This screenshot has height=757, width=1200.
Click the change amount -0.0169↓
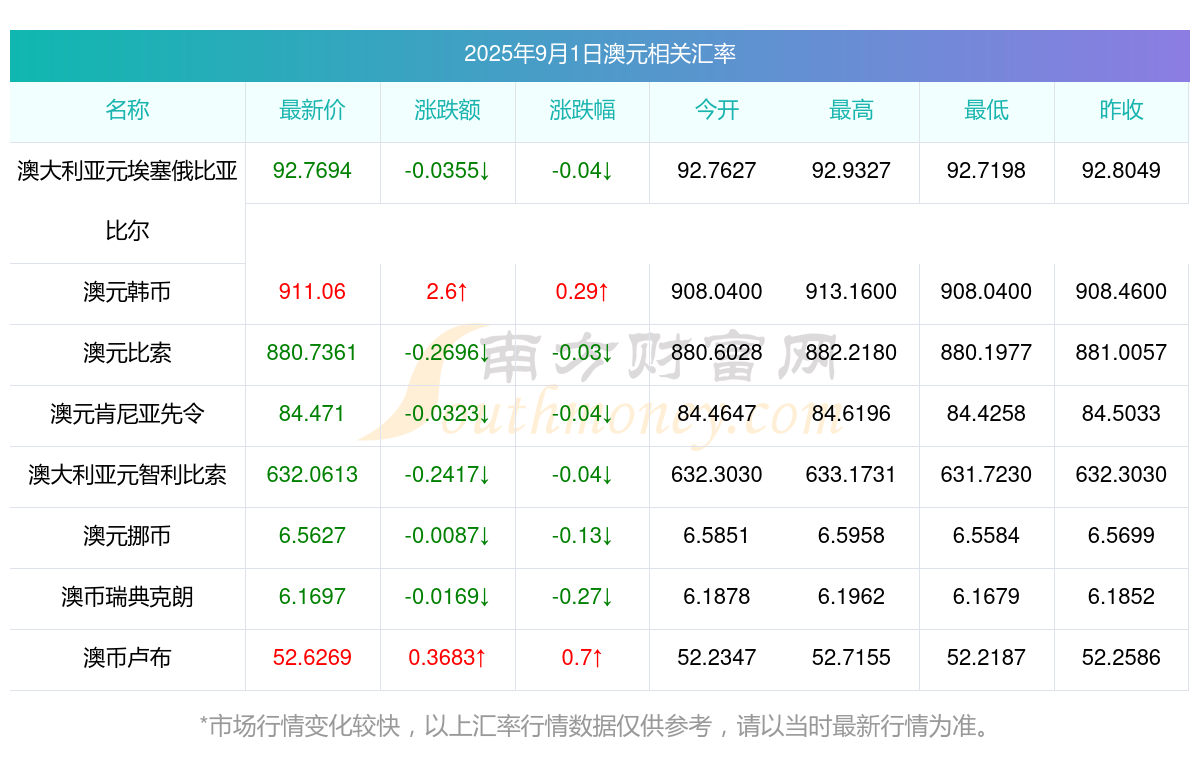point(447,597)
